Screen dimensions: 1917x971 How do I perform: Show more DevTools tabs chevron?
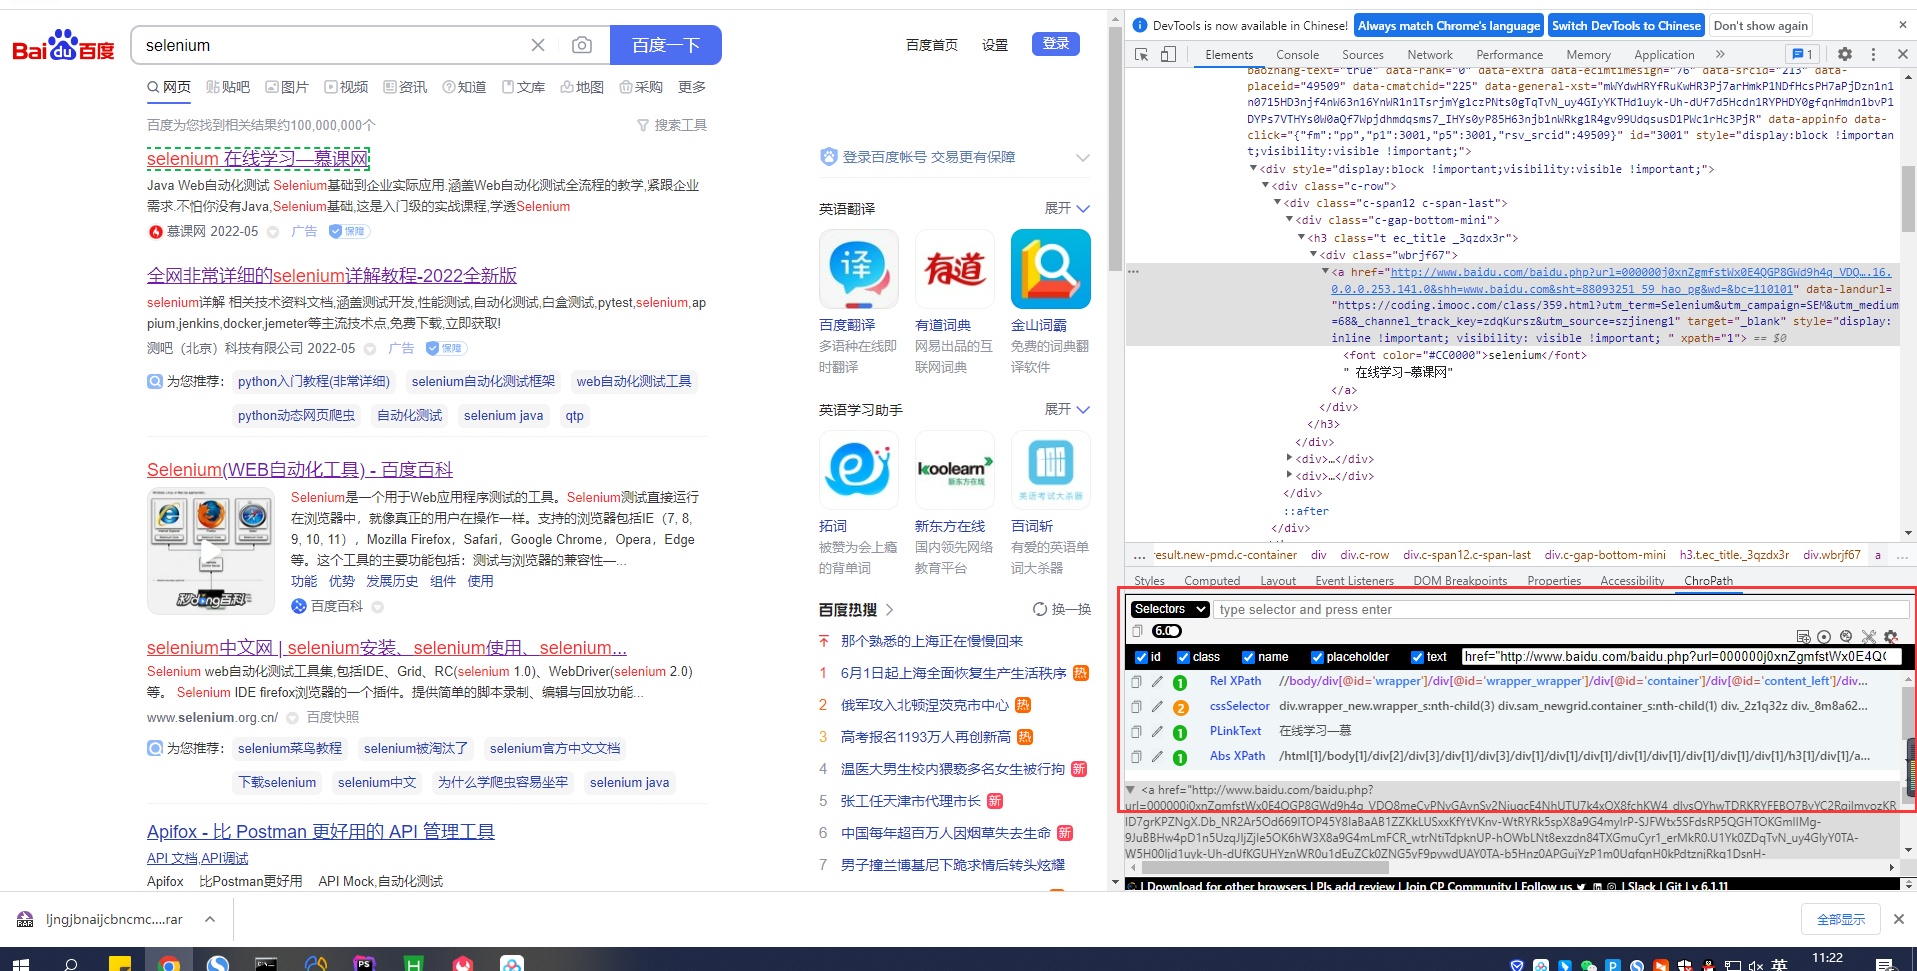point(1720,54)
